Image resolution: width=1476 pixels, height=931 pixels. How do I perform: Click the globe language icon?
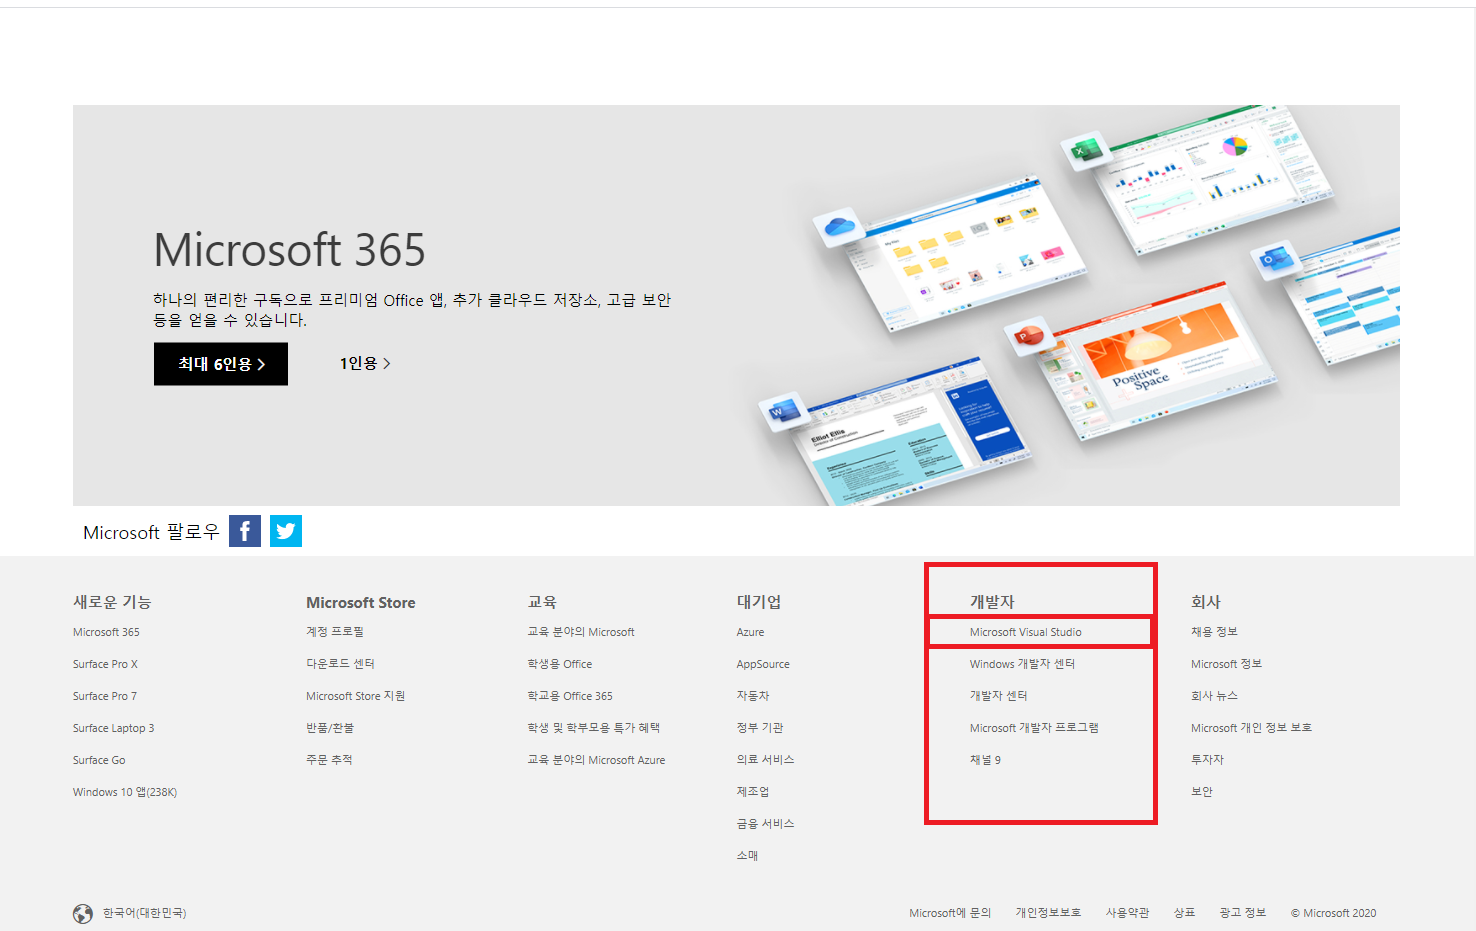[x=83, y=913]
